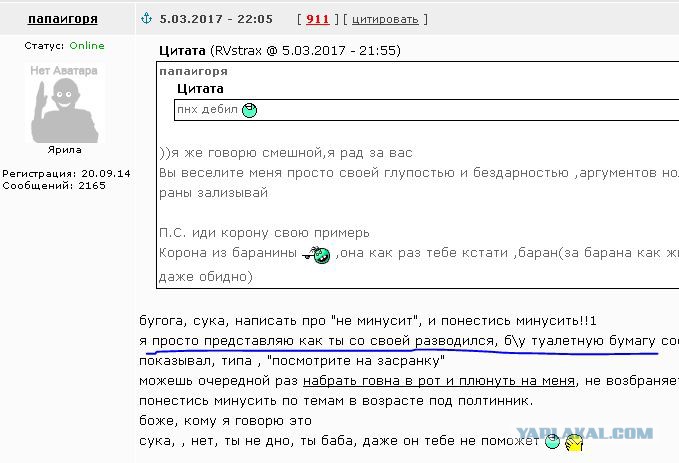Click the цитировать quote link
The image size is (679, 463).
tap(385, 19)
